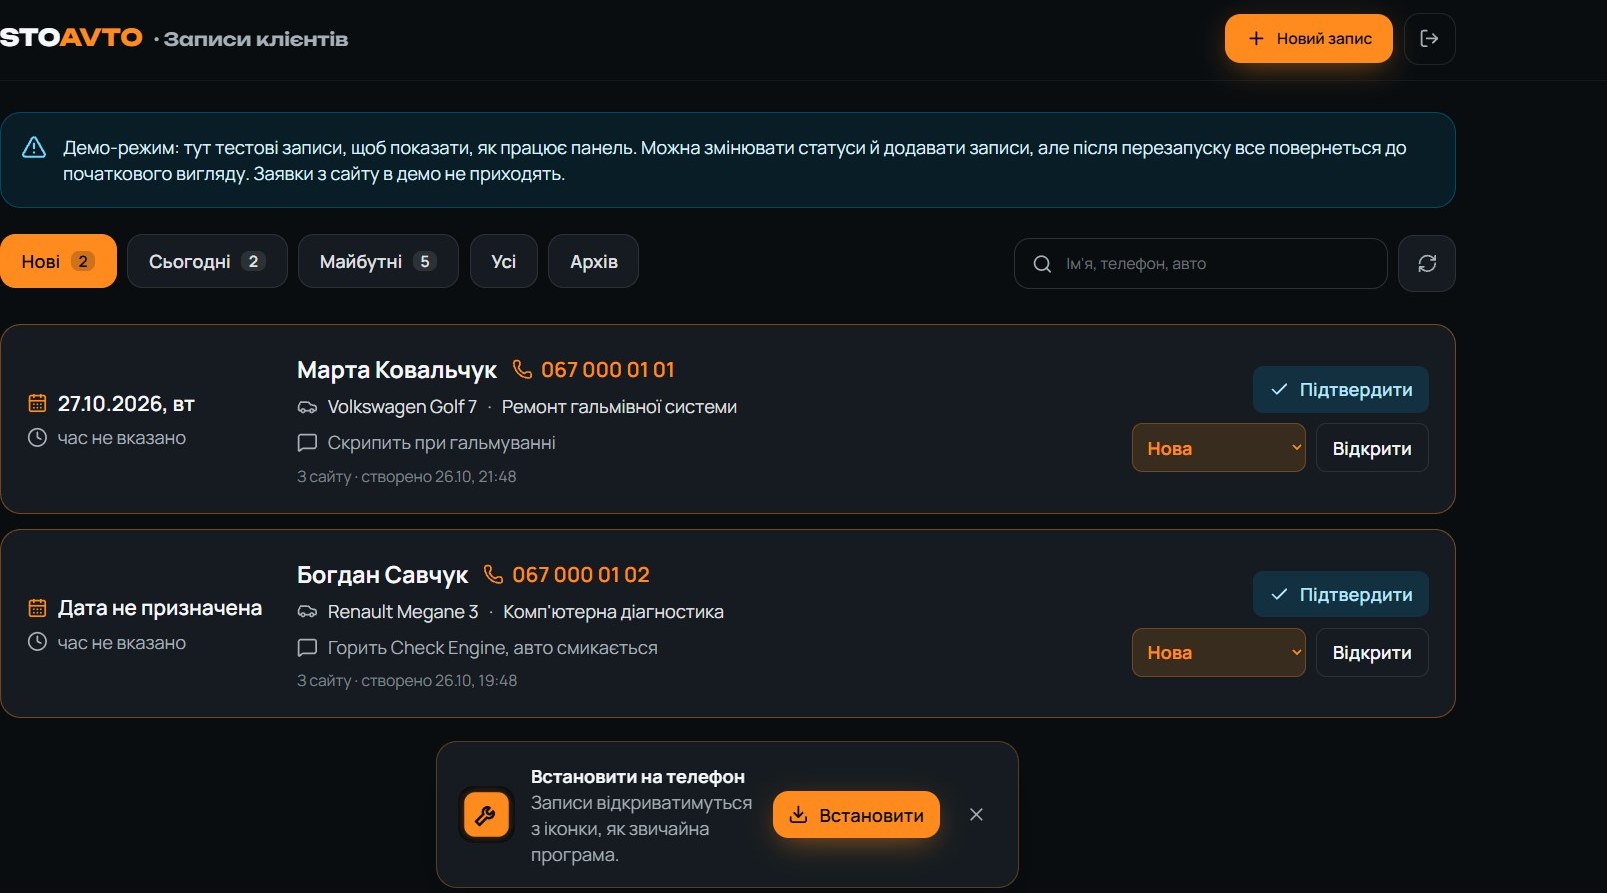Dismiss the install-on-phone banner

(x=976, y=815)
